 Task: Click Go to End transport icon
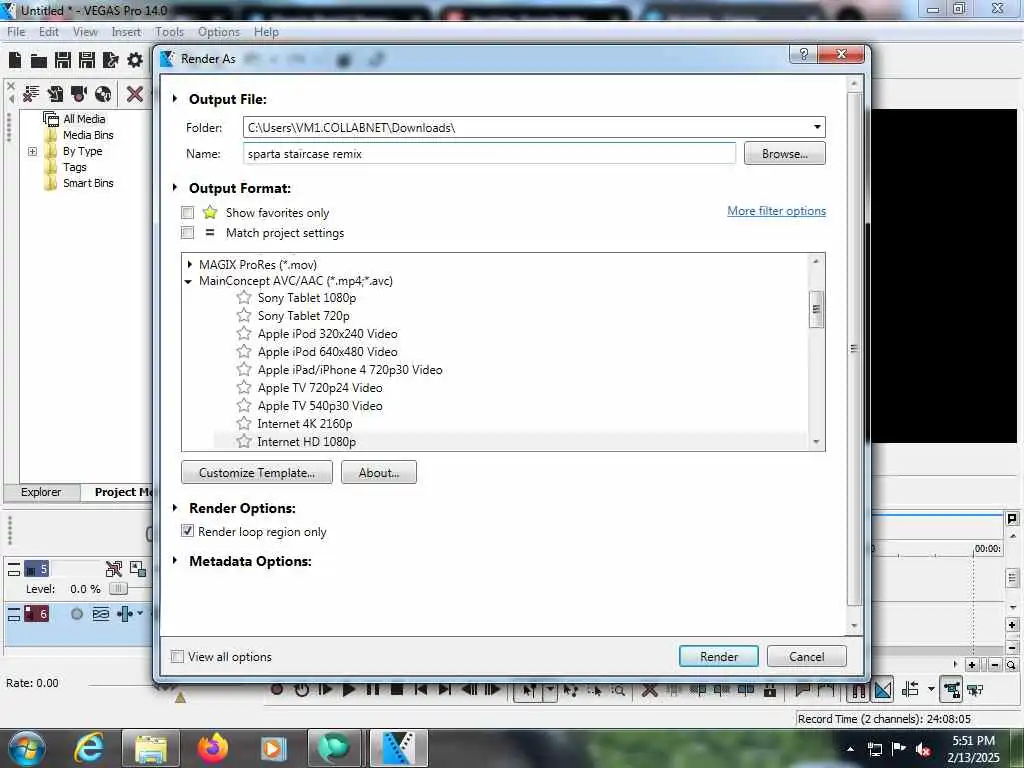pos(445,689)
